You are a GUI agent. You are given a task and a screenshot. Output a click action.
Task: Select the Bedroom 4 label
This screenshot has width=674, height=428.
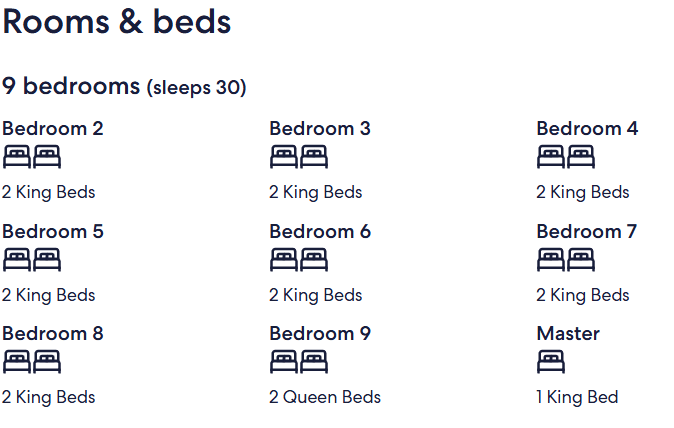click(587, 129)
